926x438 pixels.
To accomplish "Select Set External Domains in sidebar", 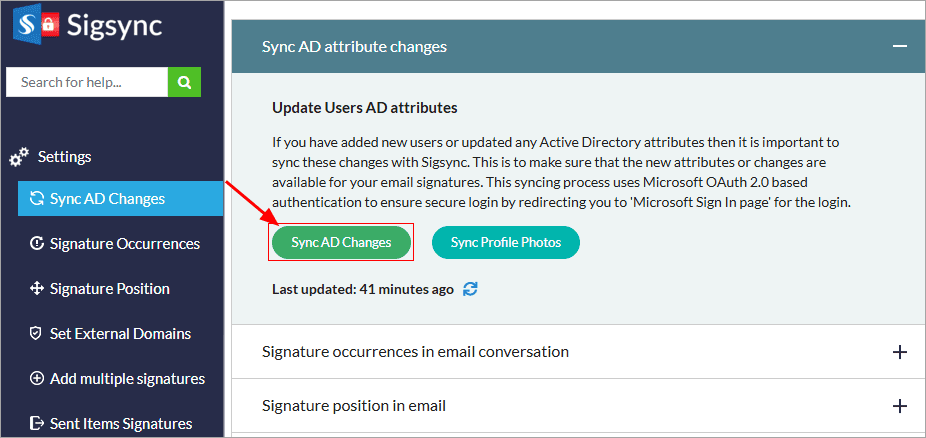I will (120, 334).
